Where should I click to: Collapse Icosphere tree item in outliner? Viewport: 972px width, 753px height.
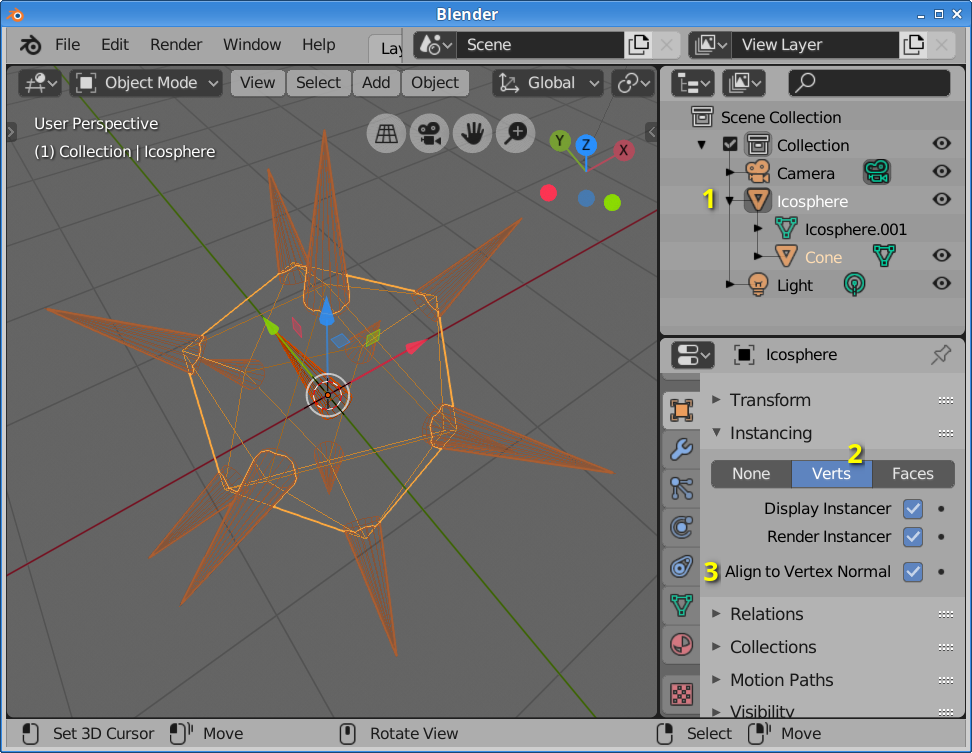(730, 201)
